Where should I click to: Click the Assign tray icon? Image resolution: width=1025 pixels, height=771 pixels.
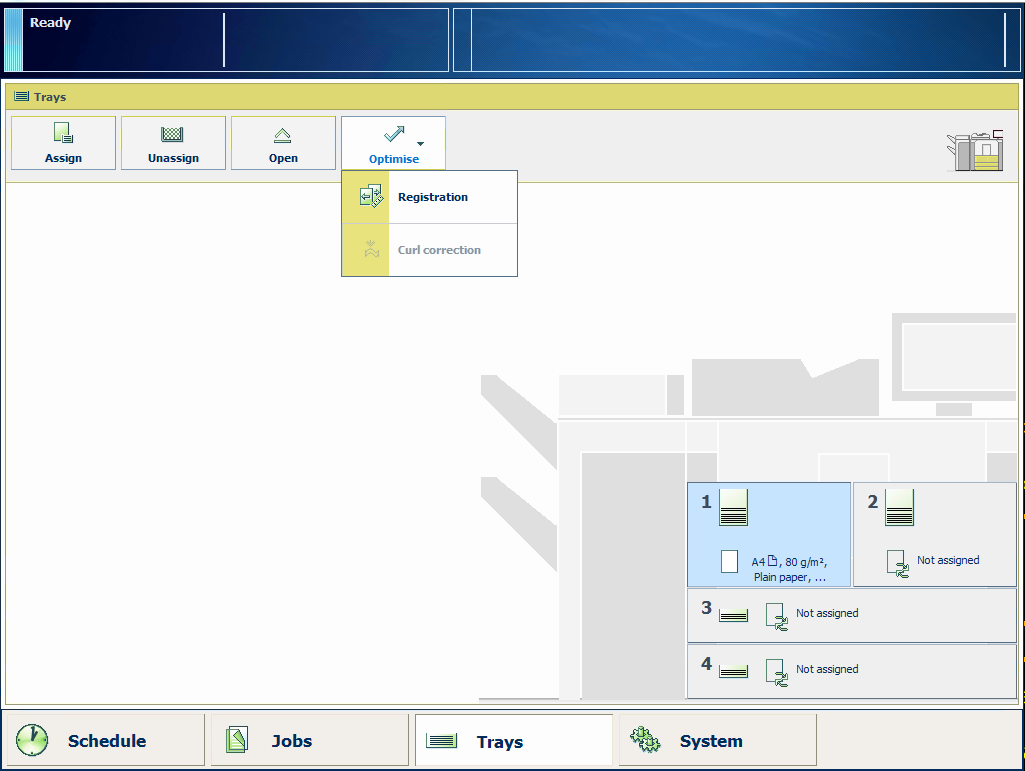pyautogui.click(x=63, y=134)
